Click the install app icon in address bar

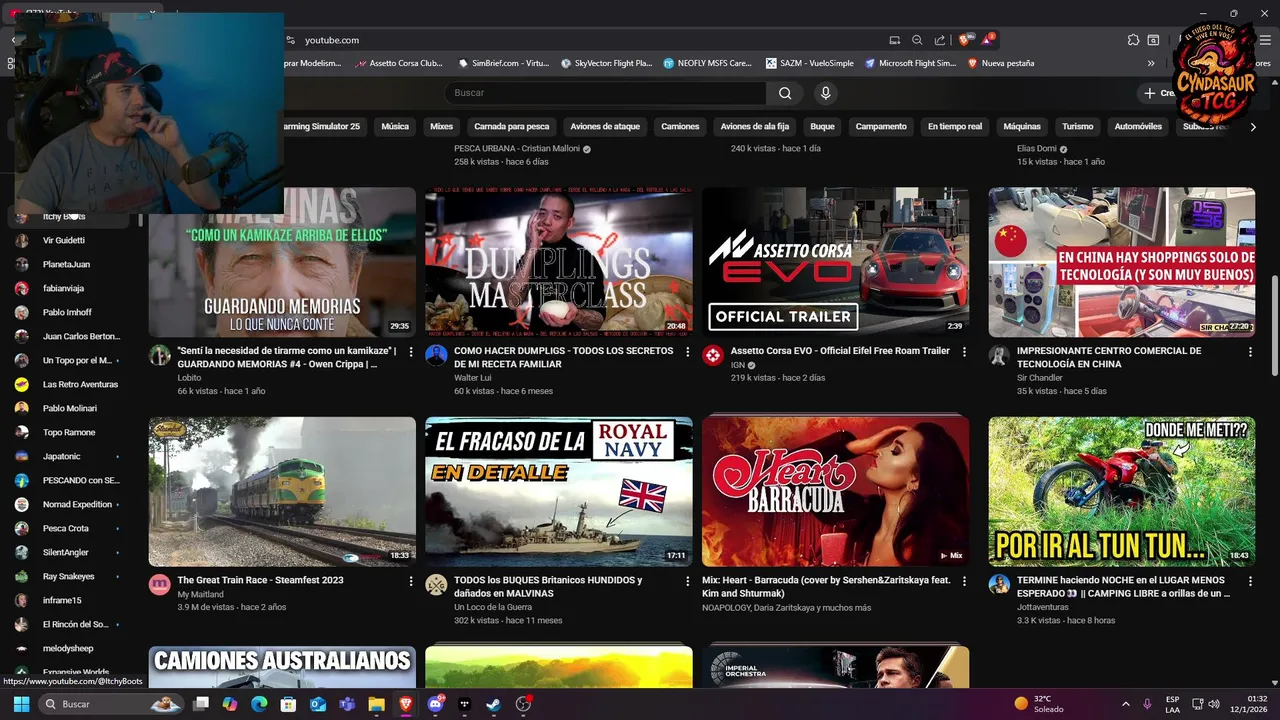(895, 40)
